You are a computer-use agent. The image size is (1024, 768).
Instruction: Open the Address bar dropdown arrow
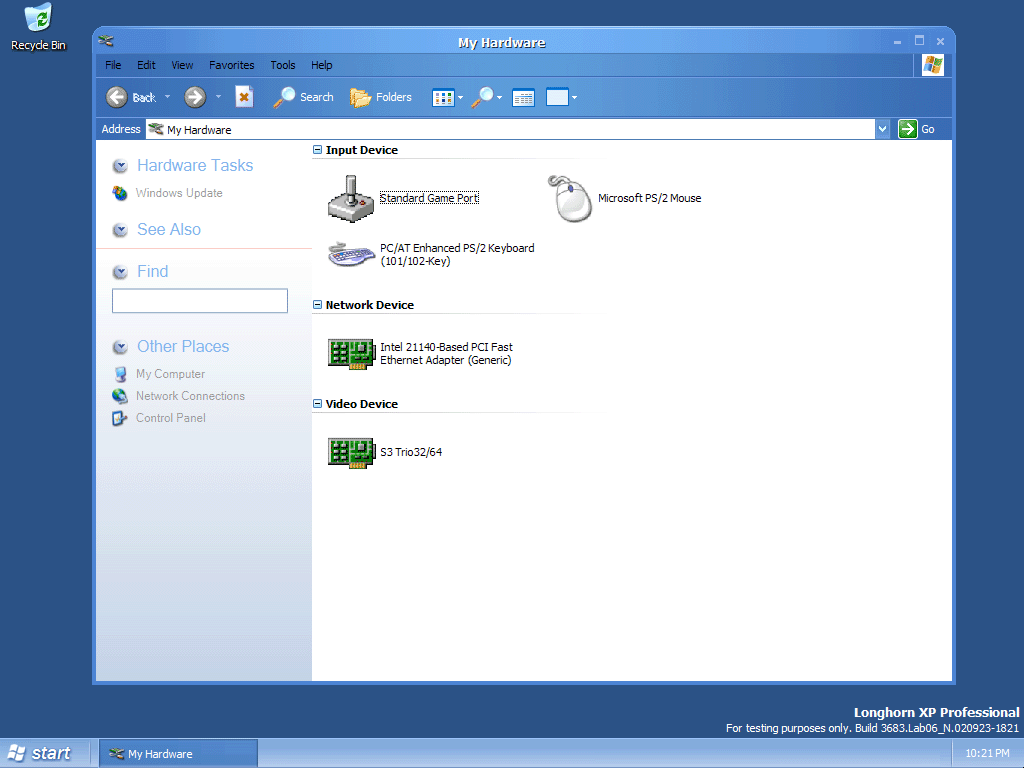coord(882,129)
